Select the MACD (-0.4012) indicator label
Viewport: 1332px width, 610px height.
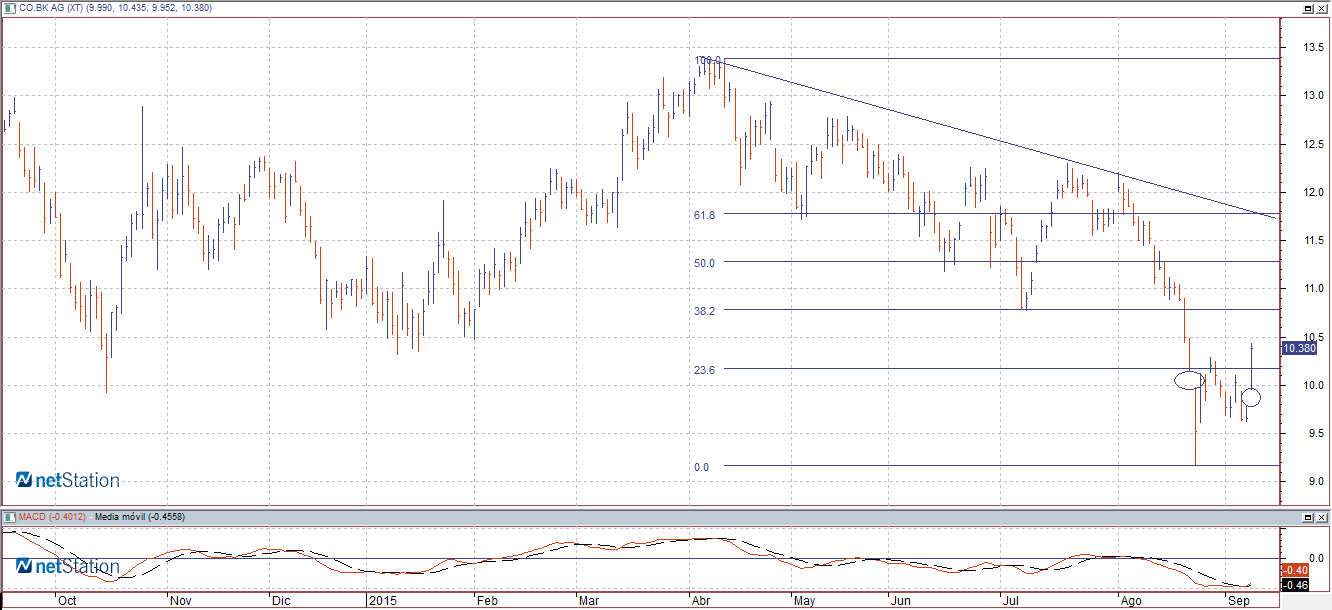[x=52, y=517]
